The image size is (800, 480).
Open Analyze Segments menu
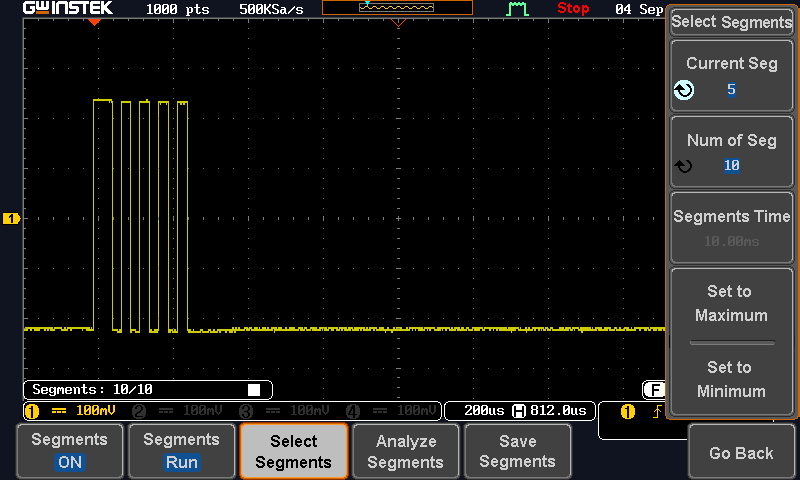pyautogui.click(x=405, y=451)
